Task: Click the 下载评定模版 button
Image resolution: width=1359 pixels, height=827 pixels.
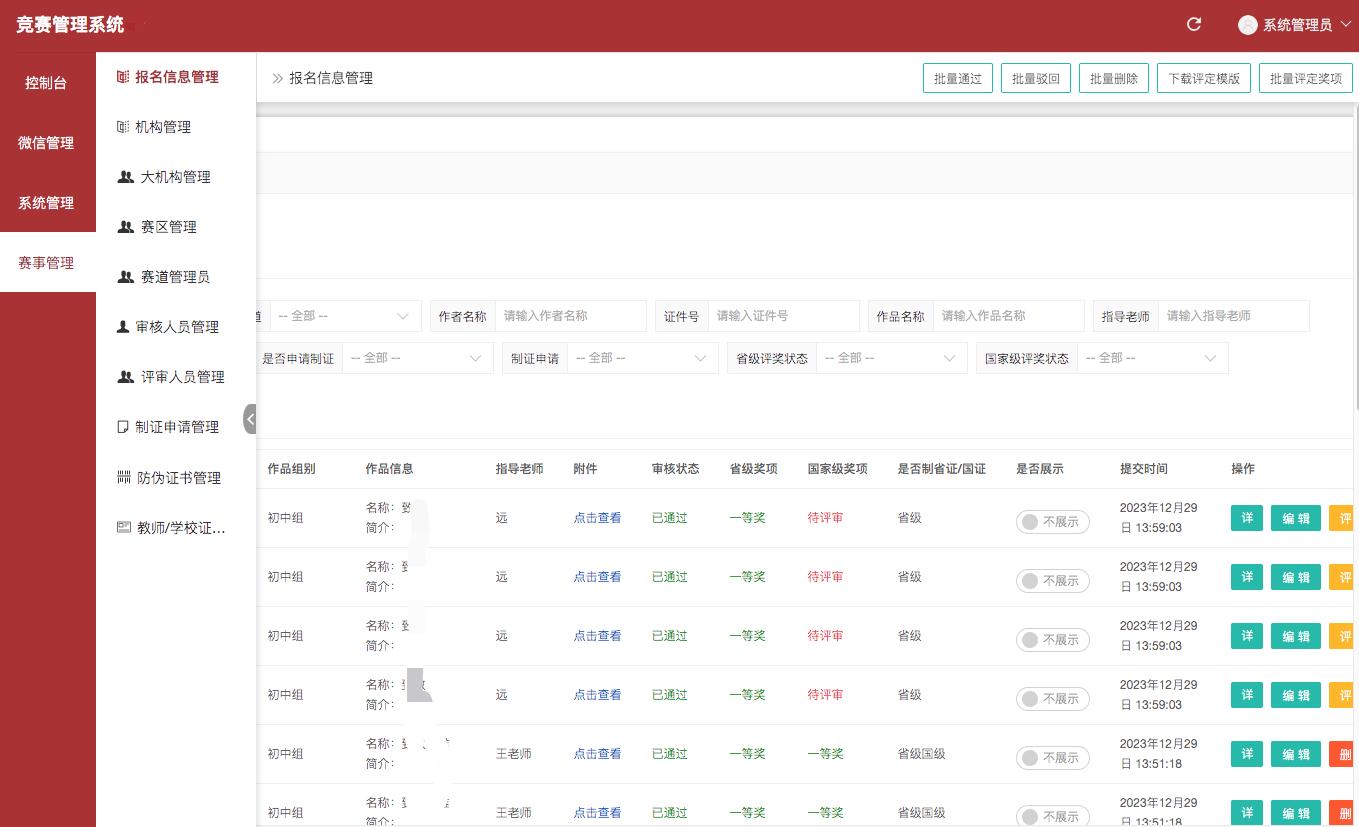Action: [x=1204, y=78]
